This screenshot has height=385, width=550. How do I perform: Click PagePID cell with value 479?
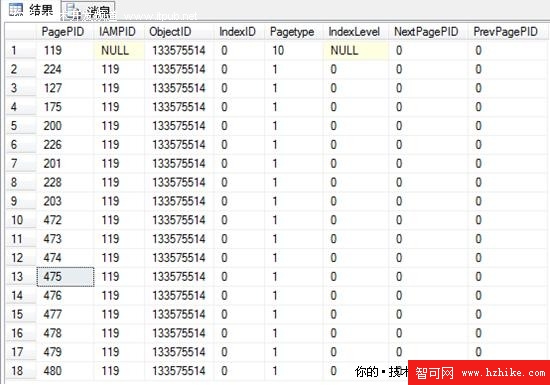pyautogui.click(x=65, y=352)
